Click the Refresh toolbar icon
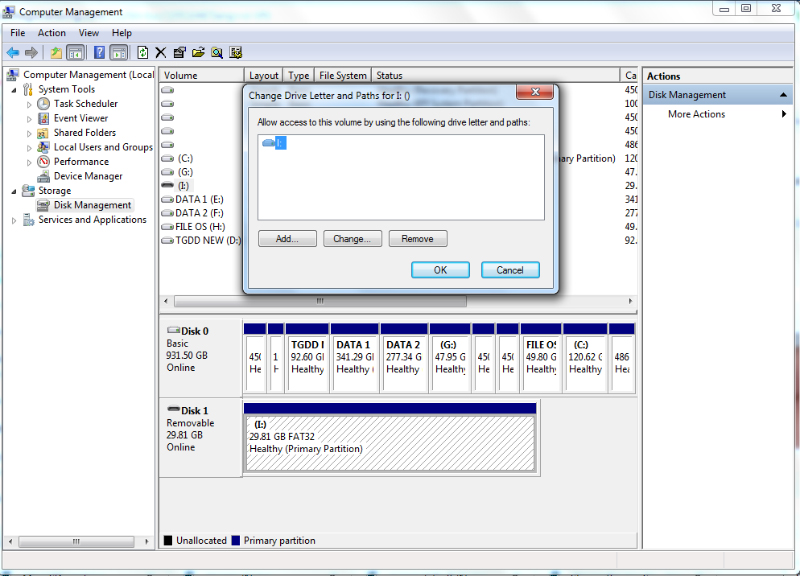 [x=142, y=52]
